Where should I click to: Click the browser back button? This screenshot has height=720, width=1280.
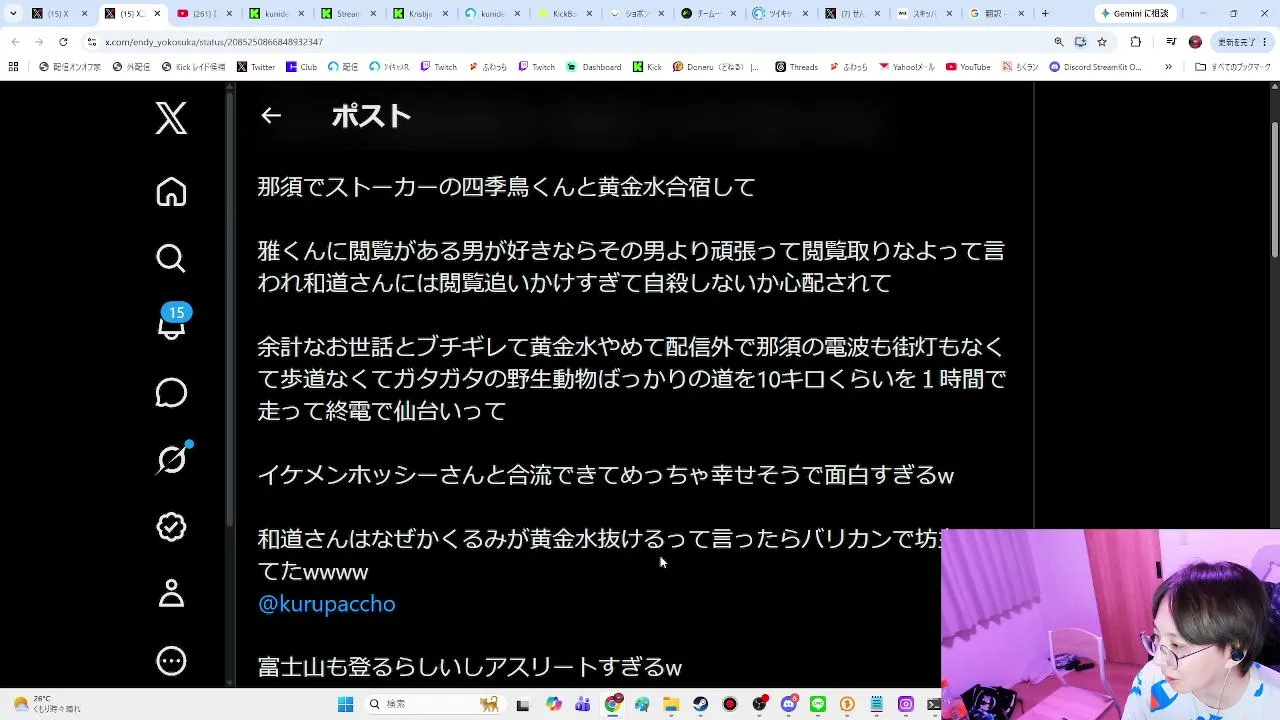click(x=15, y=42)
